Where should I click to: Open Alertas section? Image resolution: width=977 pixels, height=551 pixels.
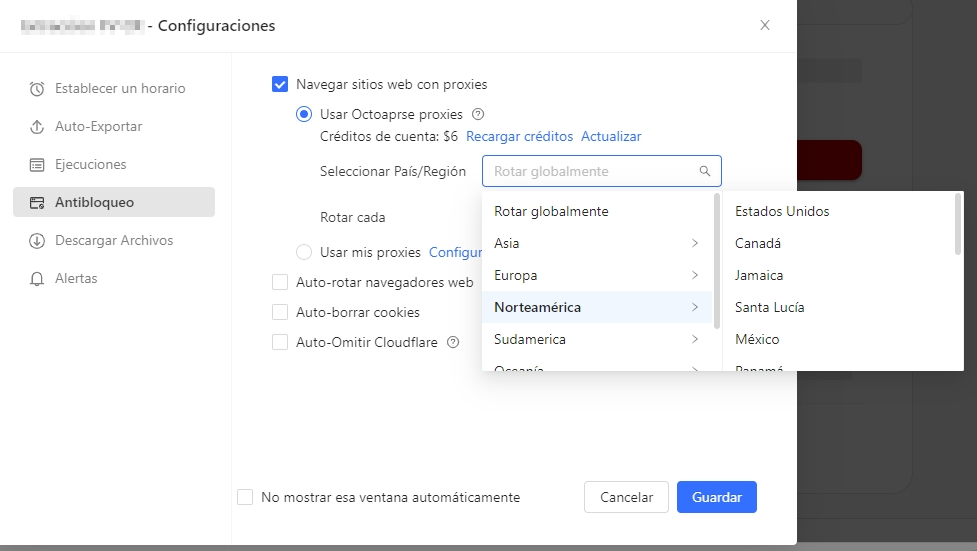(114, 279)
